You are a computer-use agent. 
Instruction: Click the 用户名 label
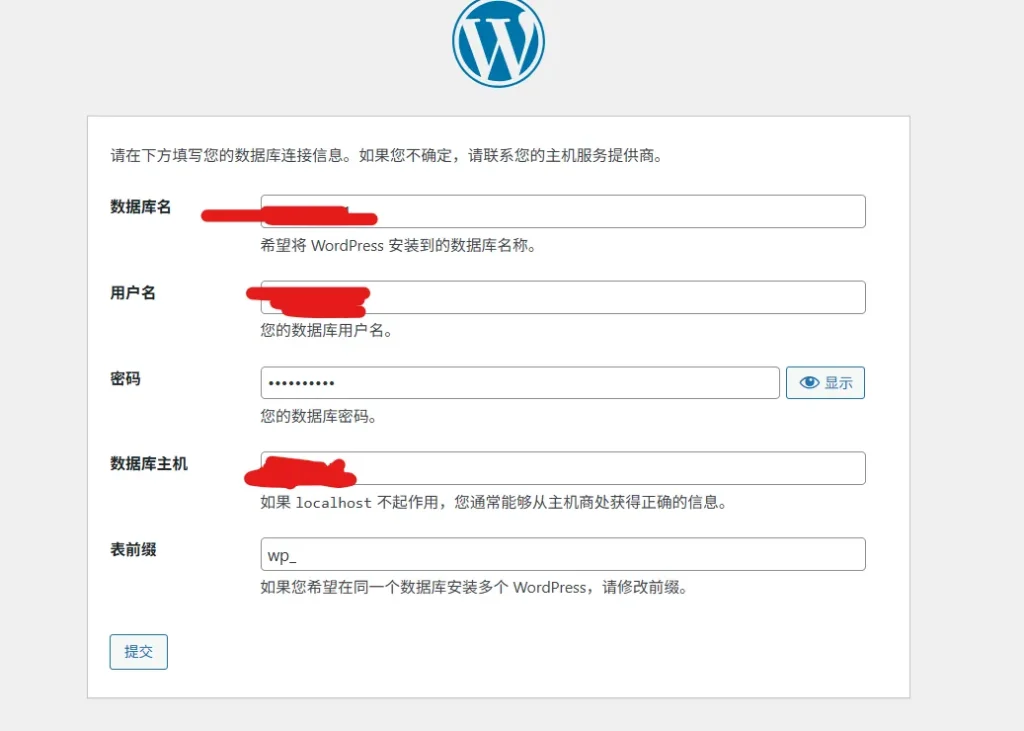click(133, 293)
